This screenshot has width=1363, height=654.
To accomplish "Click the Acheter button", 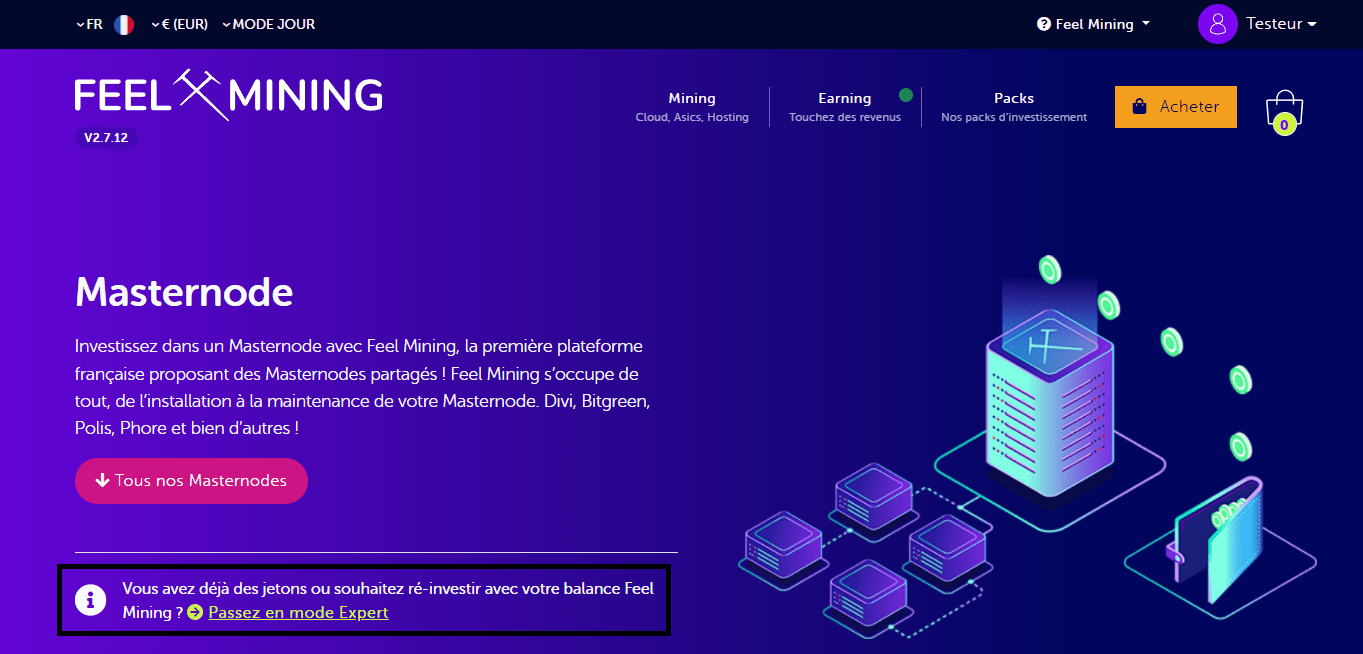I will pos(1176,106).
